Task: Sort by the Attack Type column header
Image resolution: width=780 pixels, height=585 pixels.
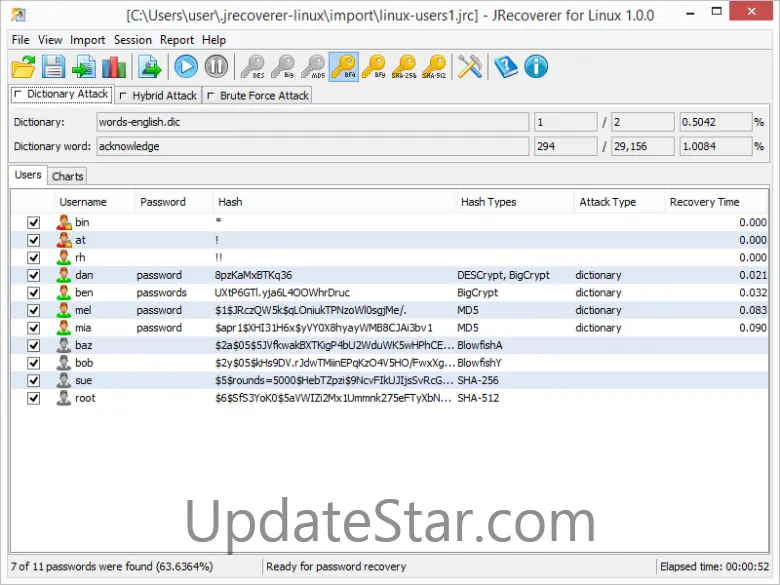Action: (619, 202)
